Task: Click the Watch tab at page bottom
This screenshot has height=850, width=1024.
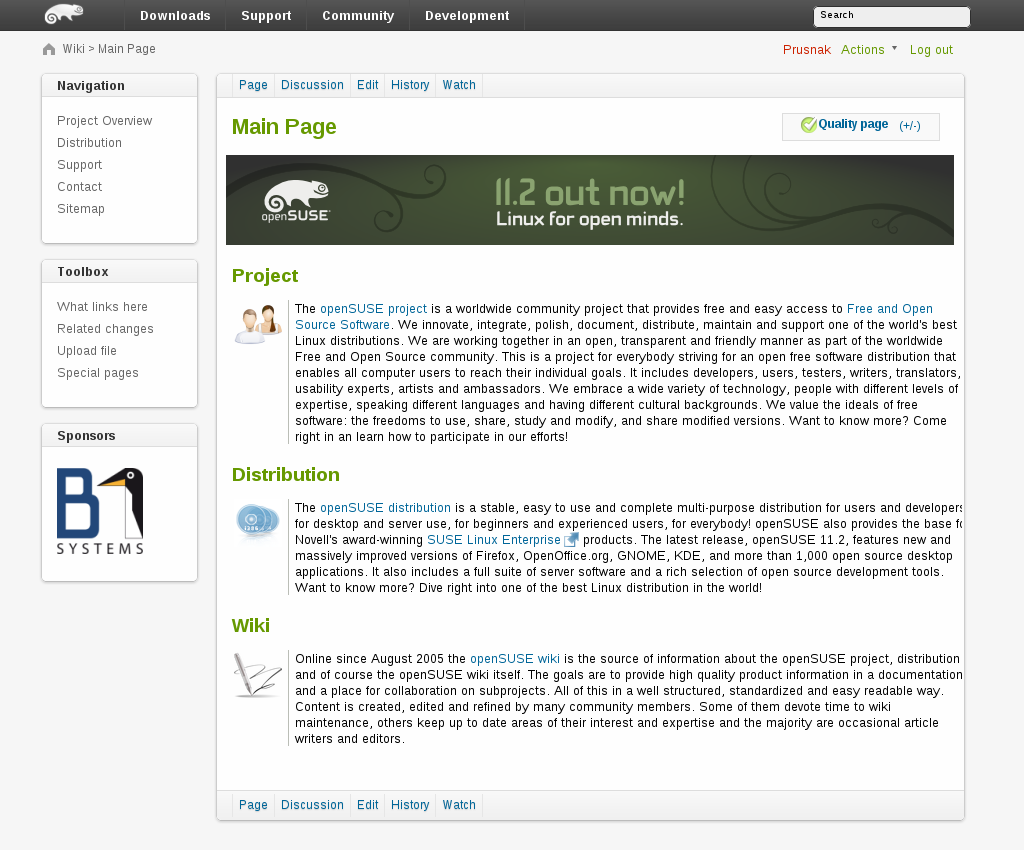Action: tap(459, 805)
